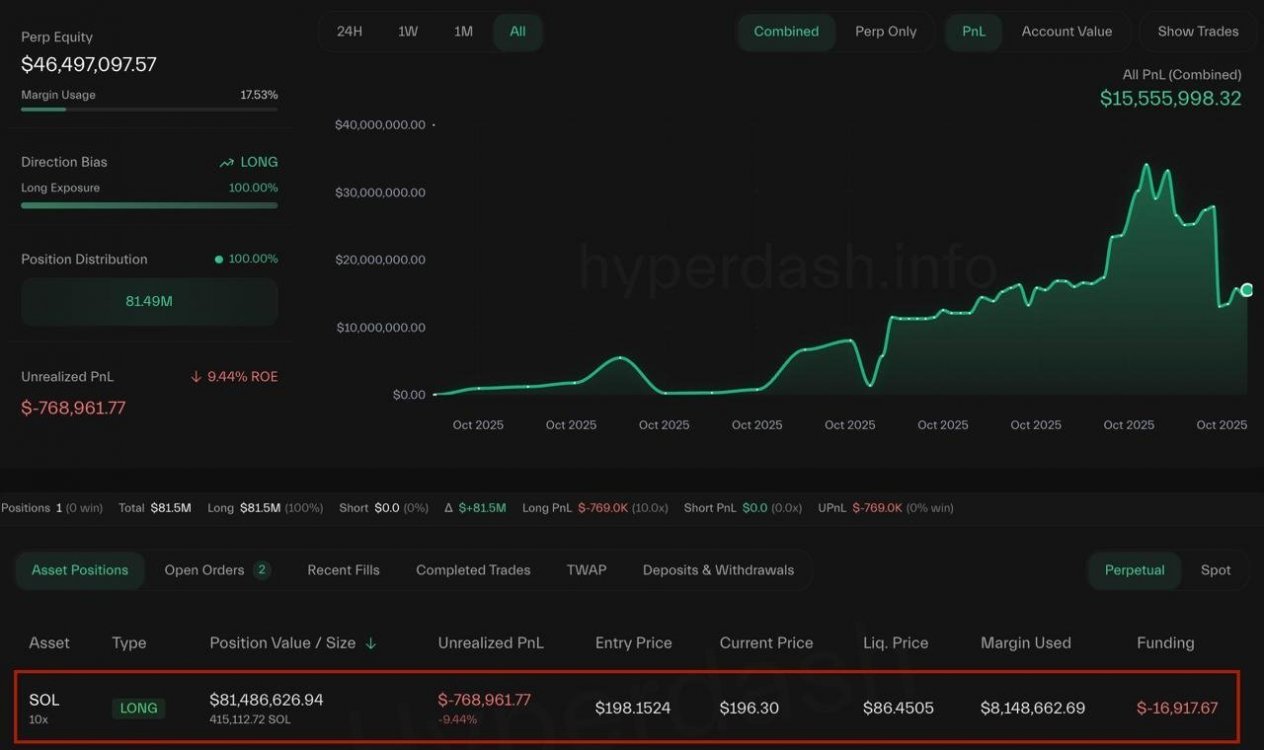Switch positions view to Spot
This screenshot has height=750, width=1264.
1215,570
